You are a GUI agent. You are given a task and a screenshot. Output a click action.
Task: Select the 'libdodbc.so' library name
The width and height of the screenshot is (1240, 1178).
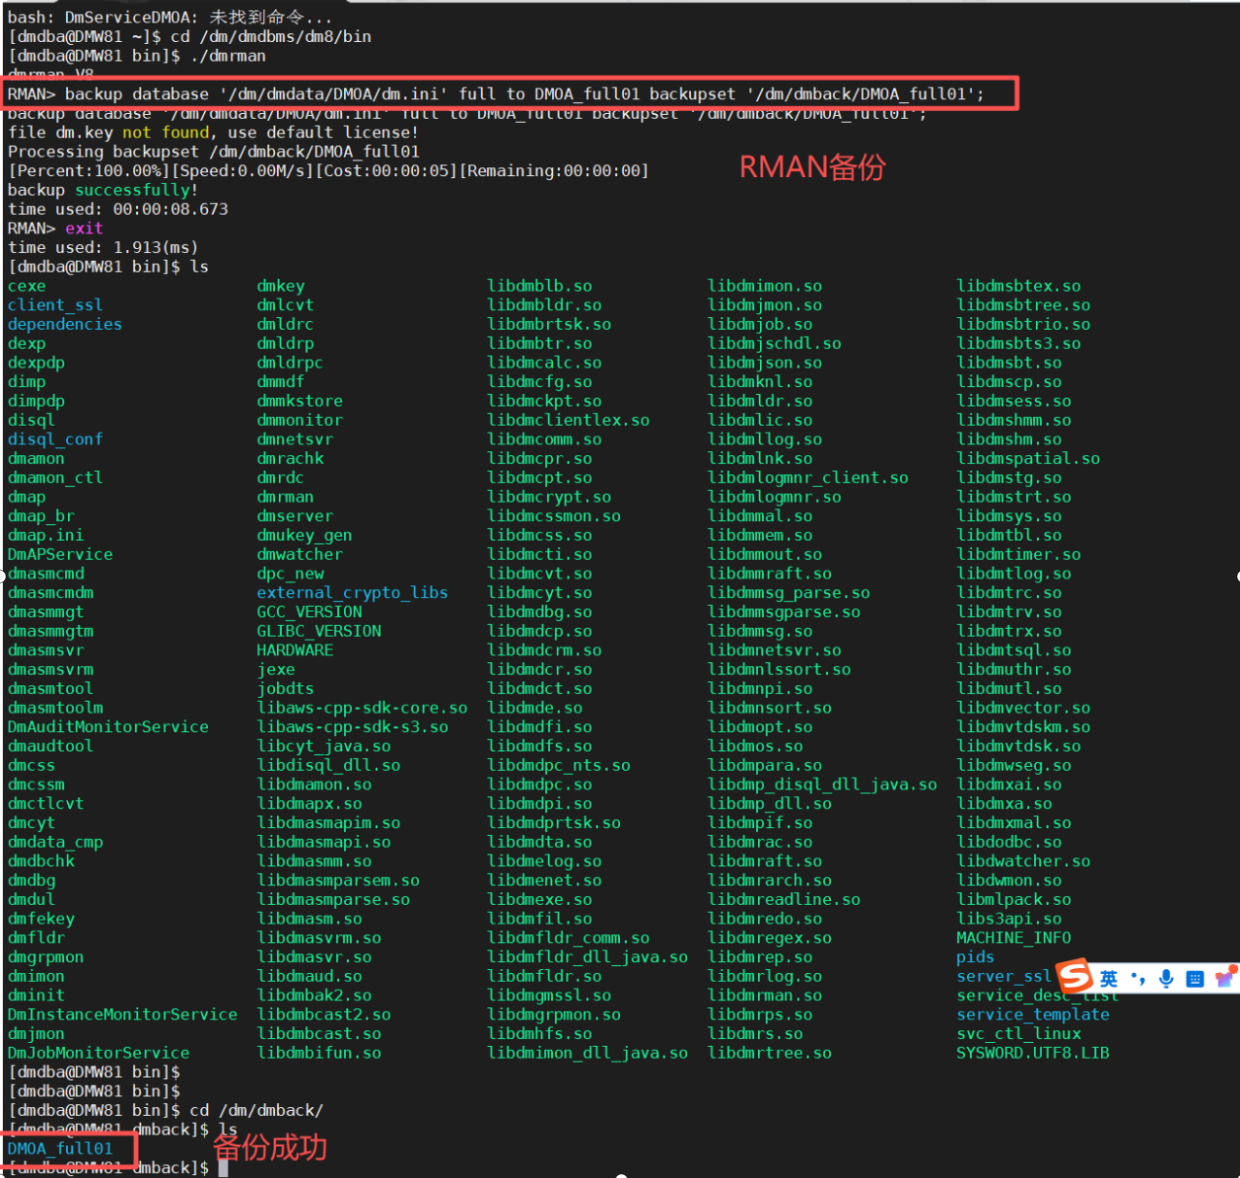[x=1009, y=842]
